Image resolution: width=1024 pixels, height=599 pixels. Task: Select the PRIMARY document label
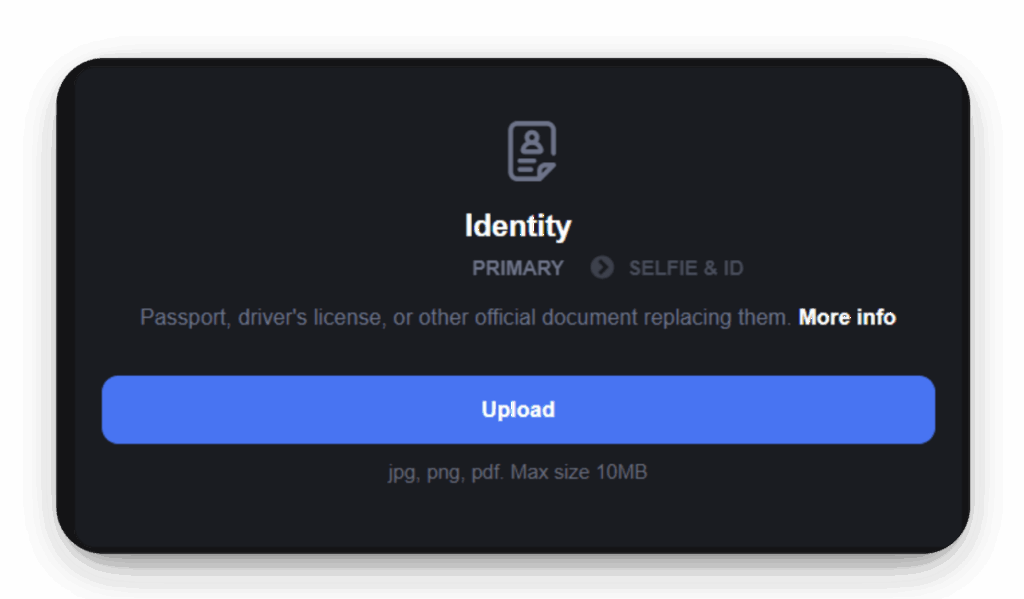(x=517, y=268)
